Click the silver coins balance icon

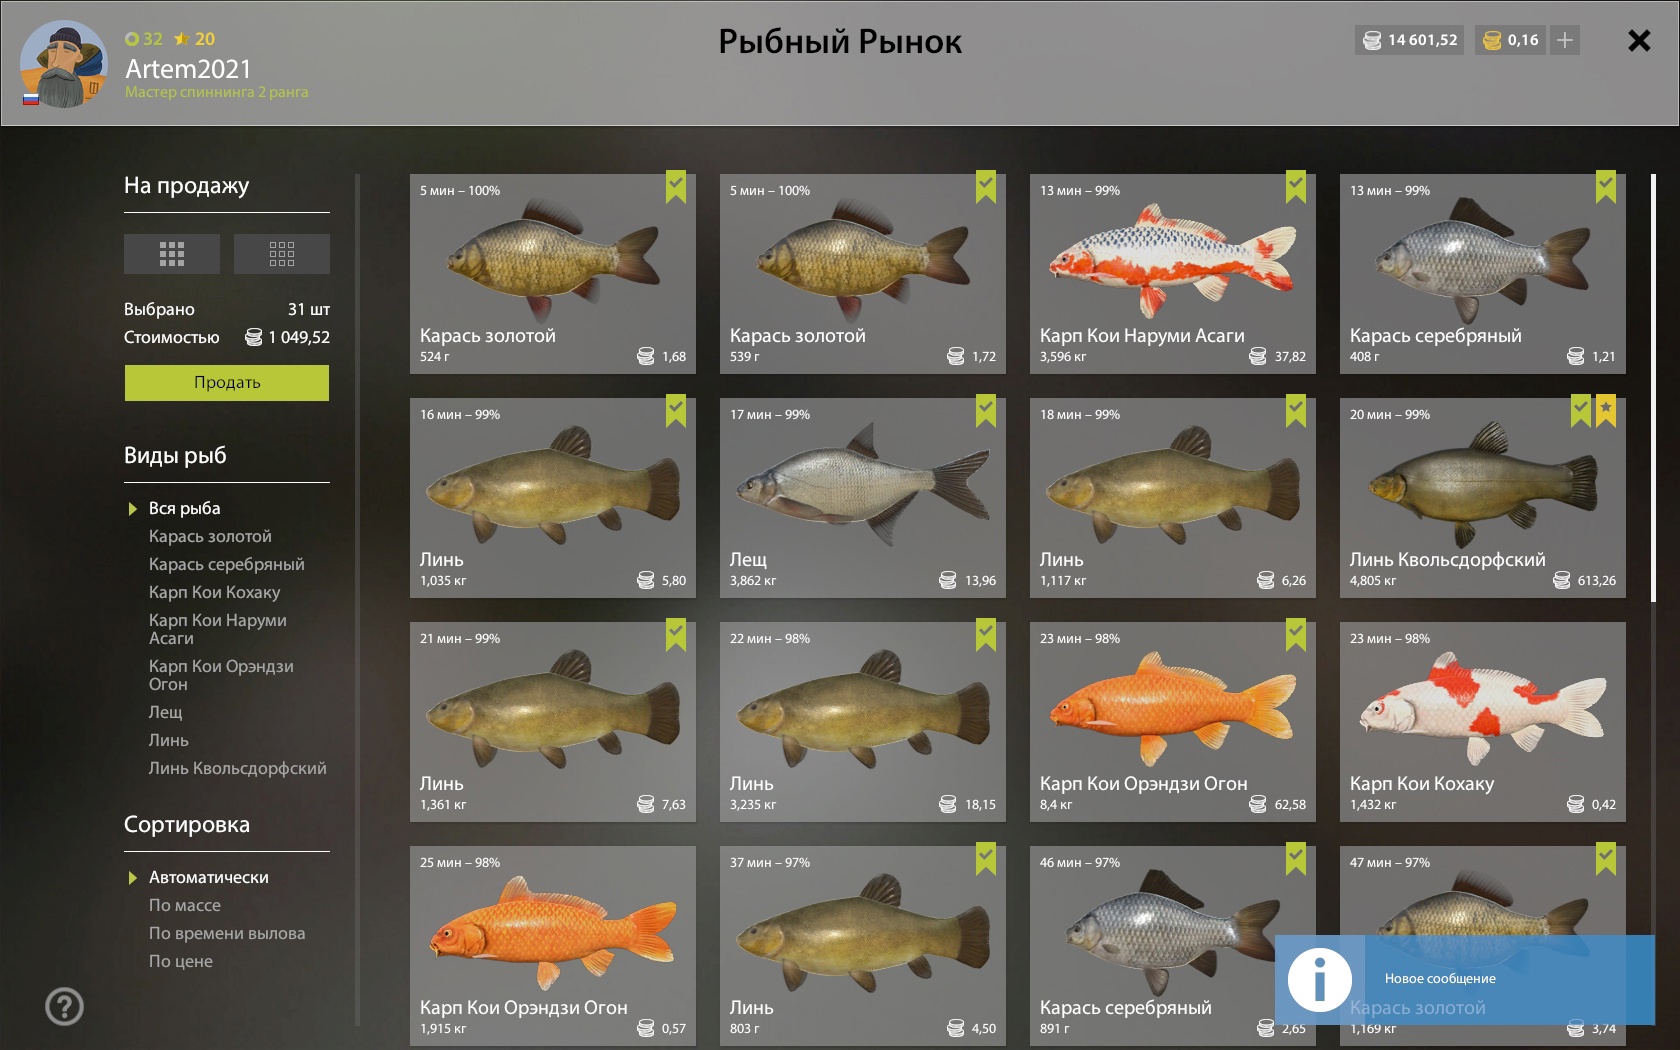[1372, 40]
